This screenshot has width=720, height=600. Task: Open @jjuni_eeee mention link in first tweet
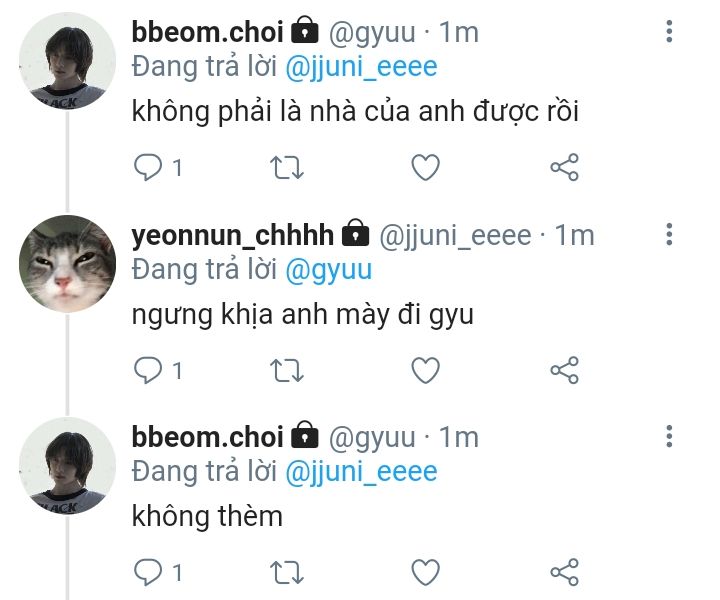click(x=361, y=67)
